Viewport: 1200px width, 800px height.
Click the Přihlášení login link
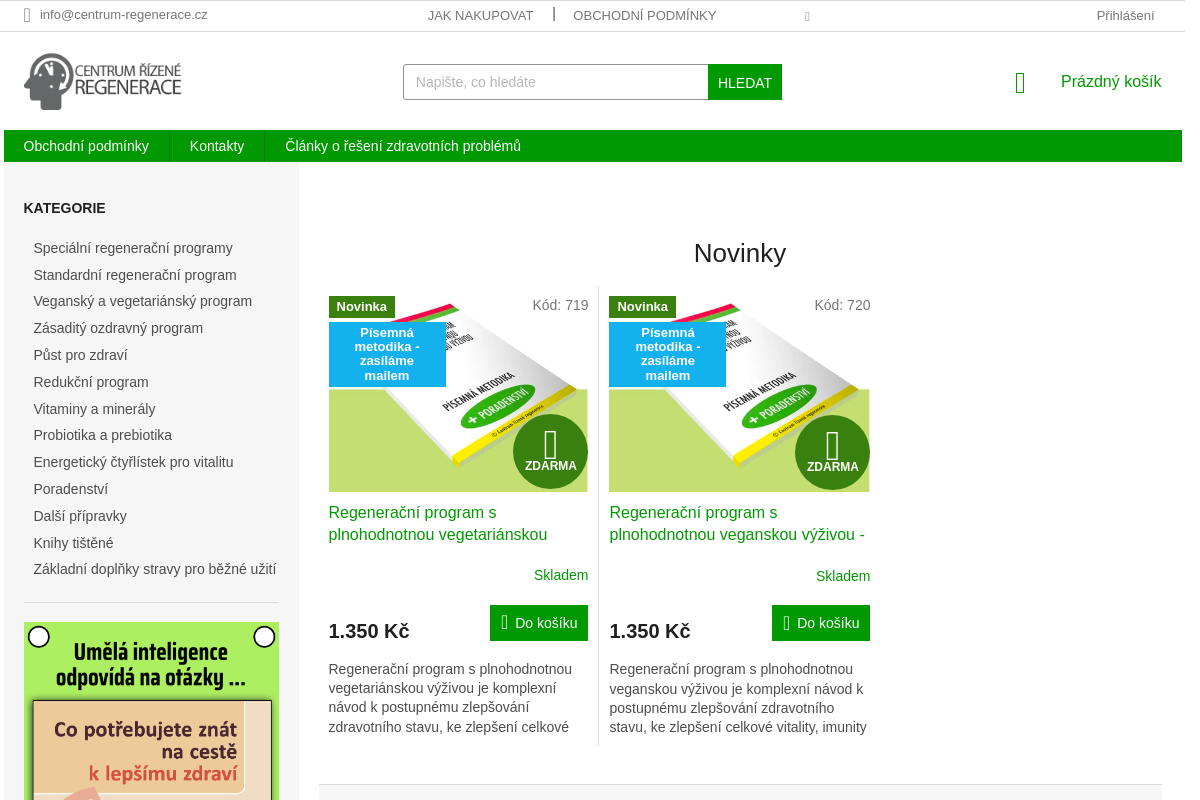tap(1125, 15)
